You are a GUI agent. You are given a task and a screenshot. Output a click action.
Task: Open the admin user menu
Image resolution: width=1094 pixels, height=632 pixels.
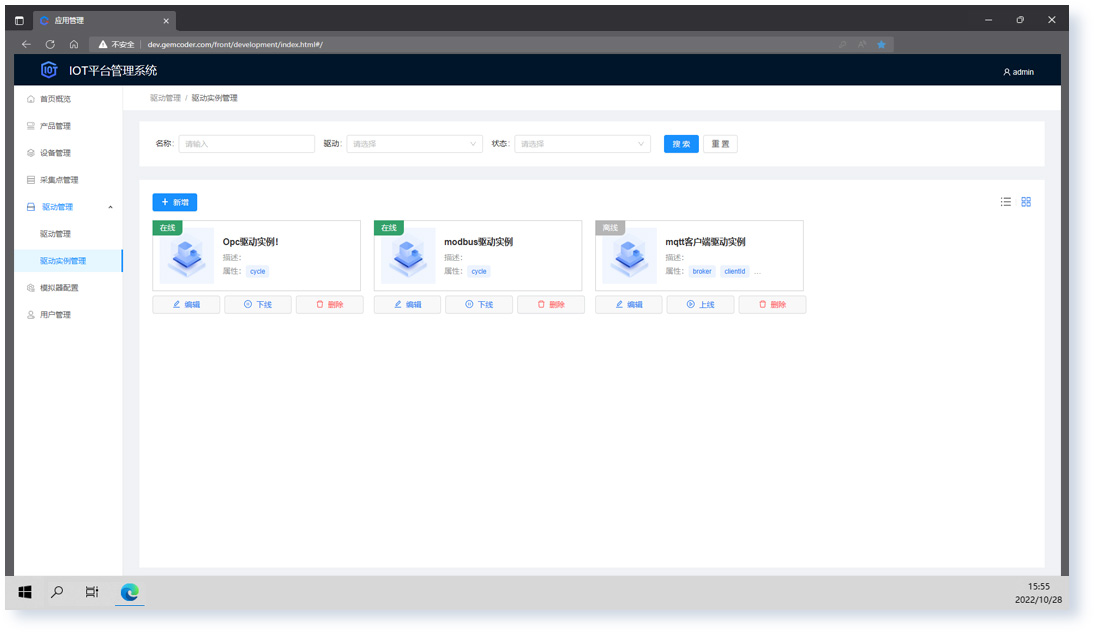1018,72
